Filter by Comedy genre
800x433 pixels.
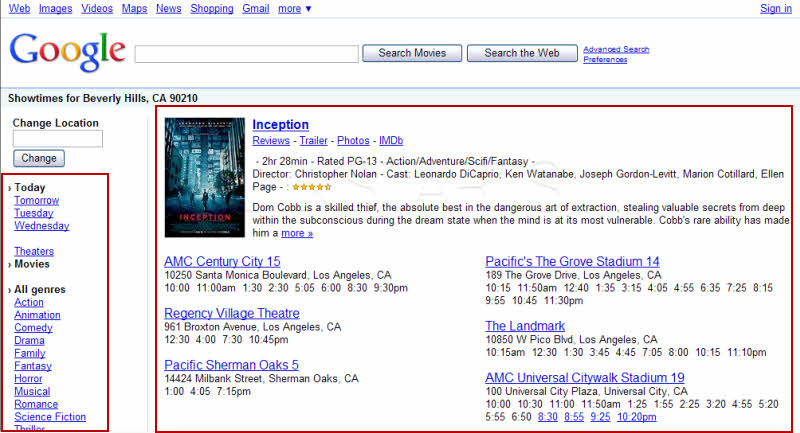point(33,328)
